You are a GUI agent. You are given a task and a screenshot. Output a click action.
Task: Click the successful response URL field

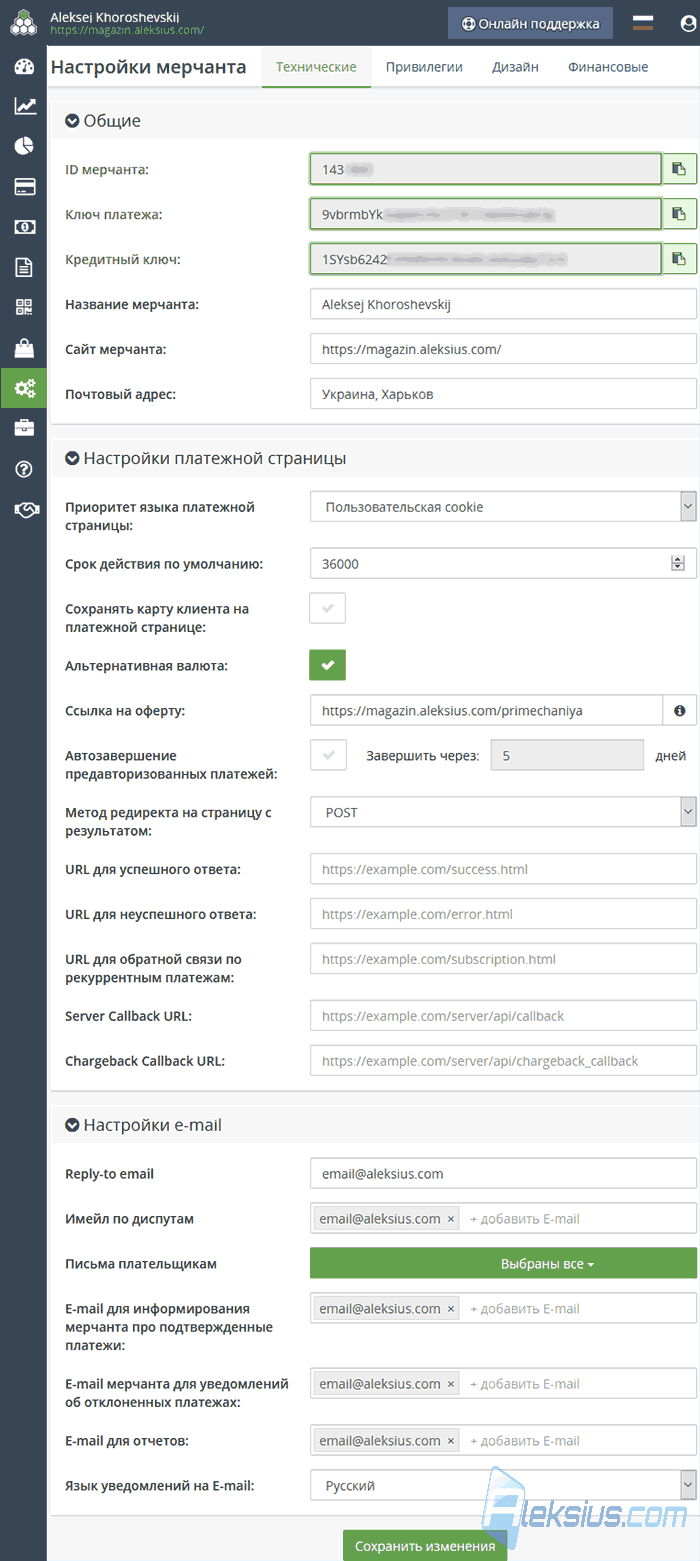point(503,869)
